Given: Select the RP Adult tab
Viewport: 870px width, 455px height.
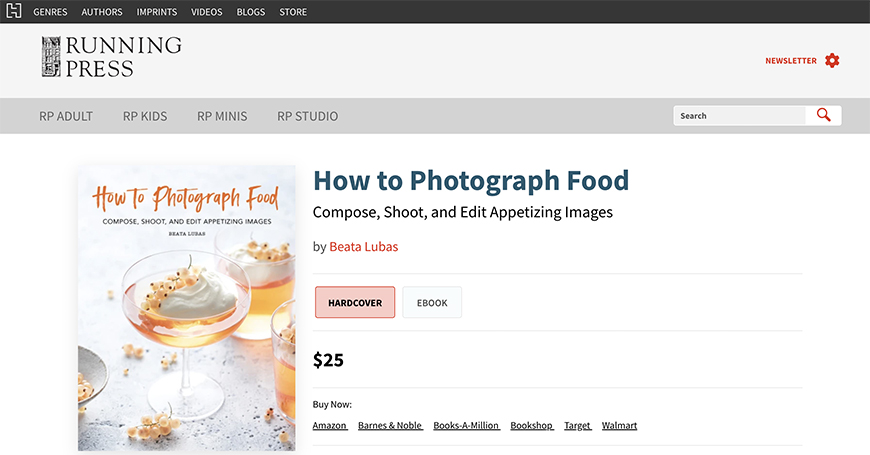Looking at the screenshot, I should (65, 116).
